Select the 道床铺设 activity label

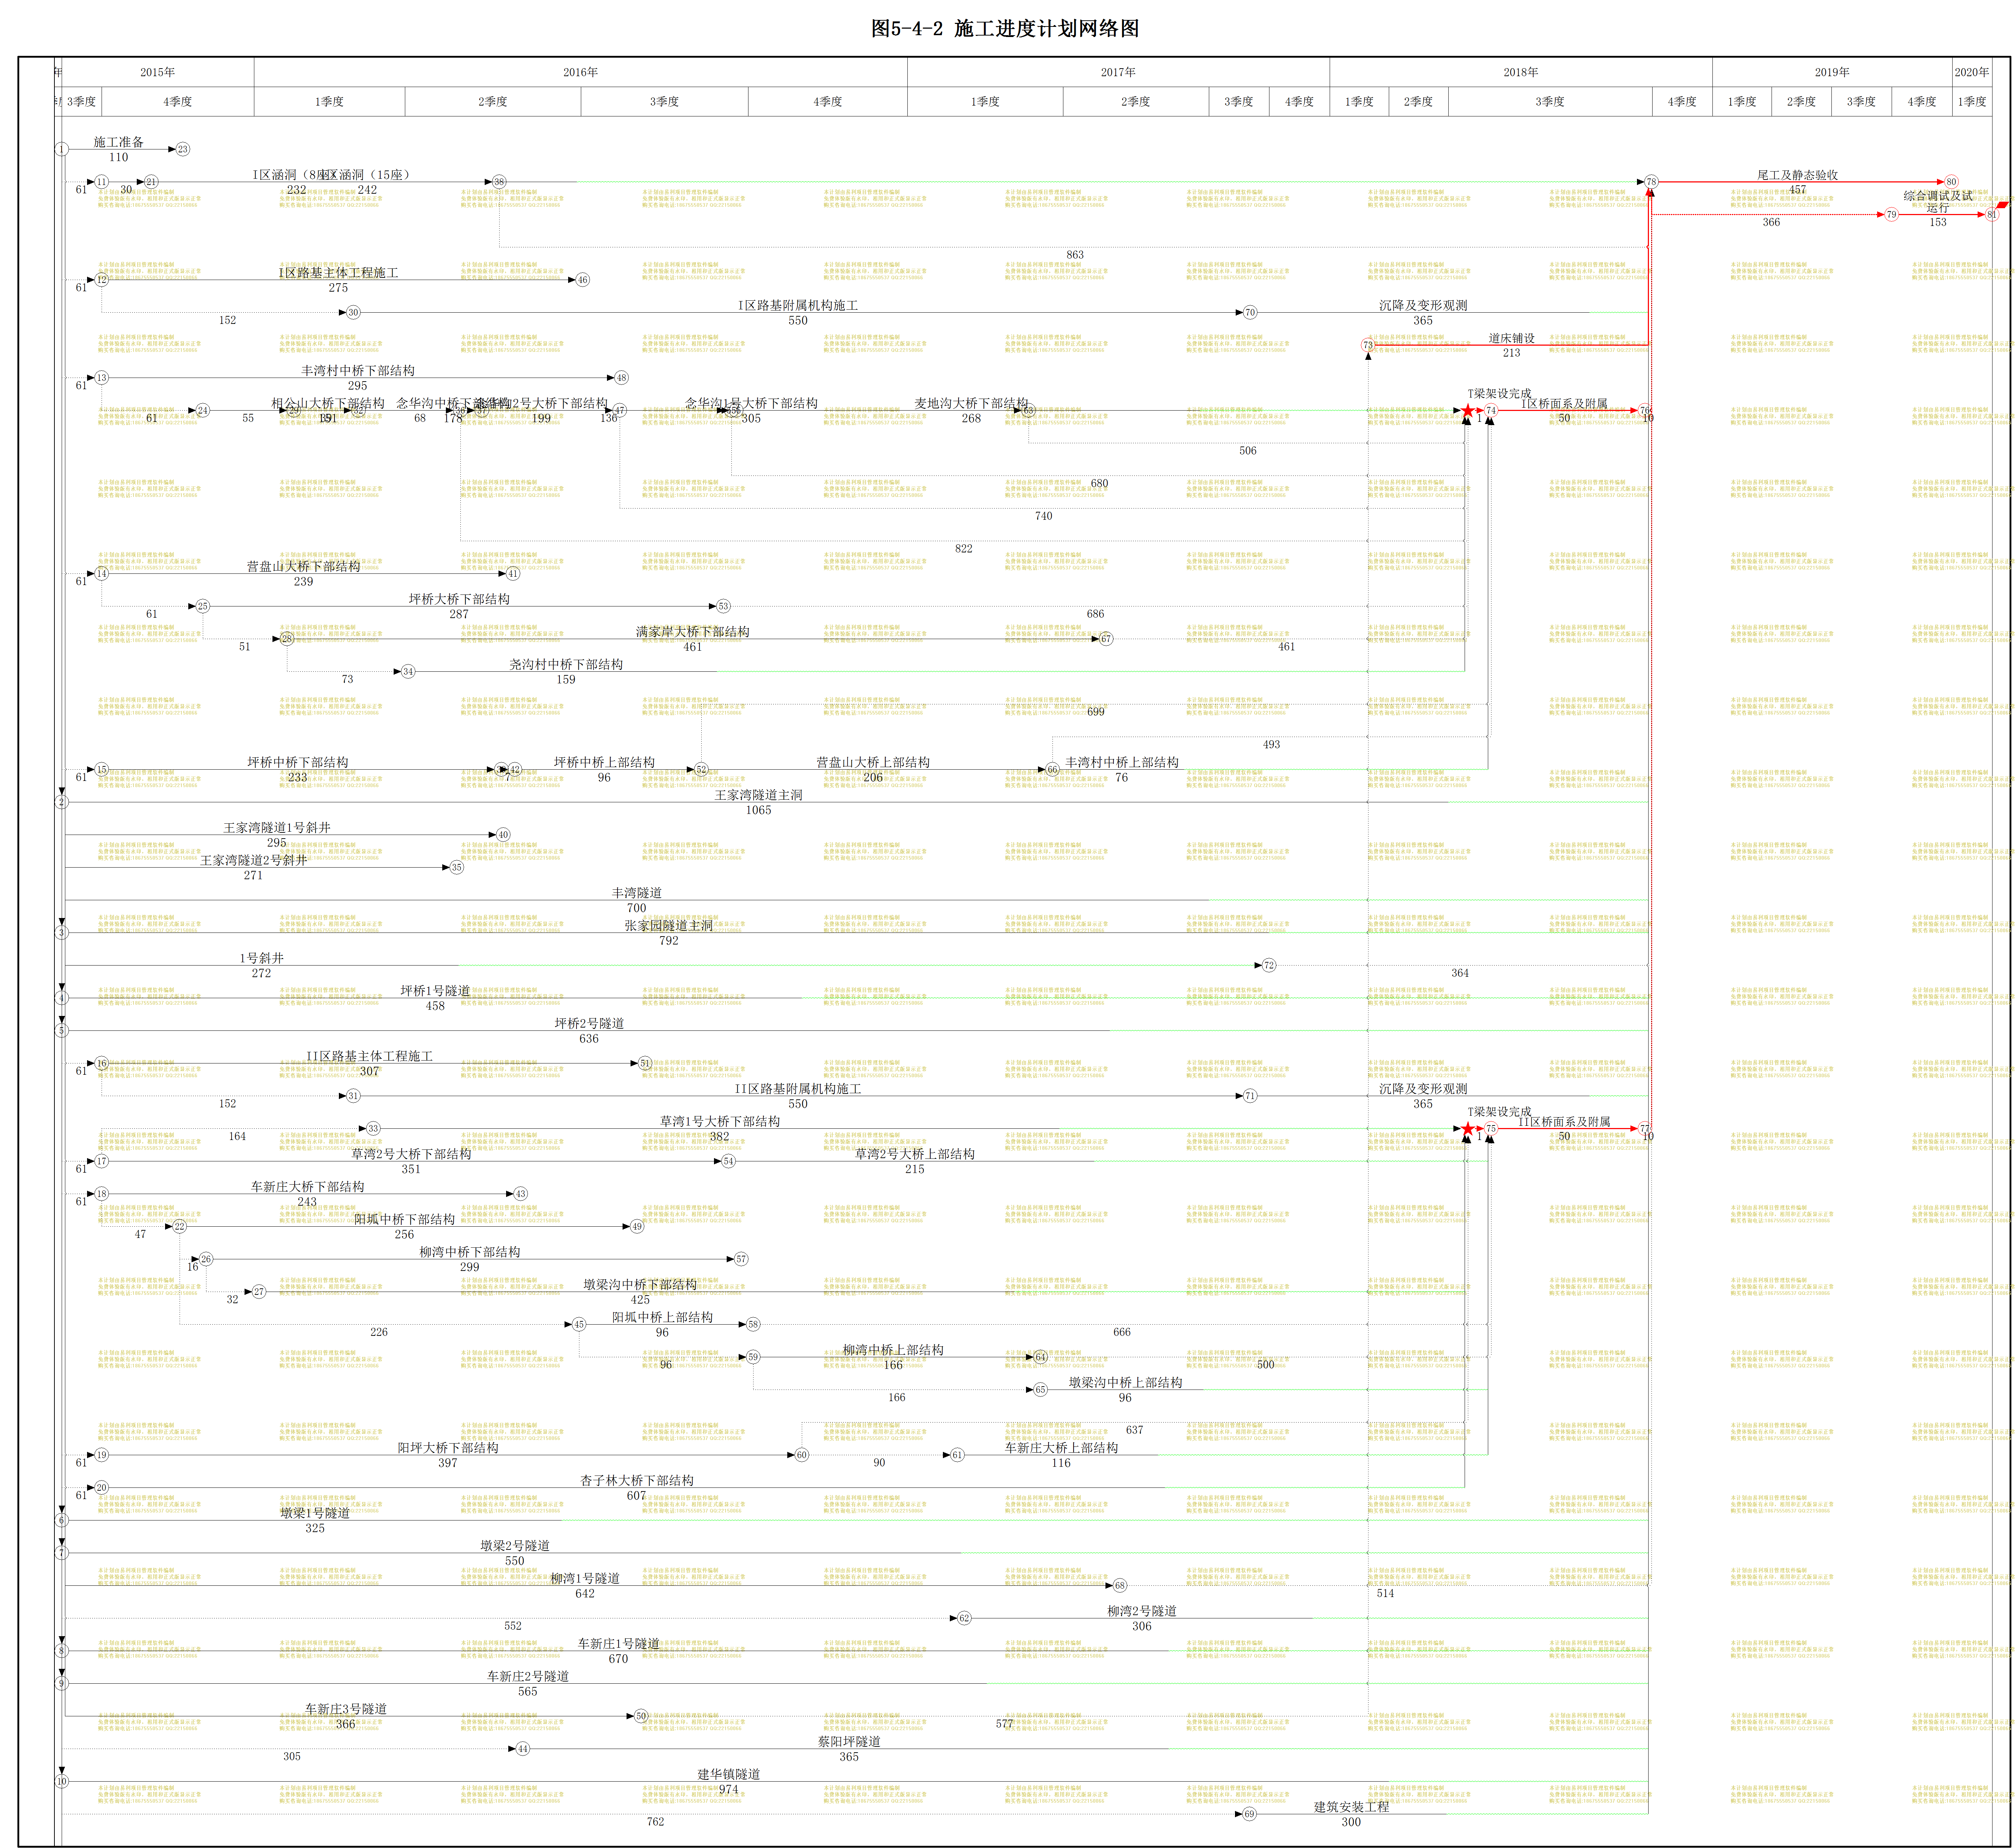(1511, 338)
